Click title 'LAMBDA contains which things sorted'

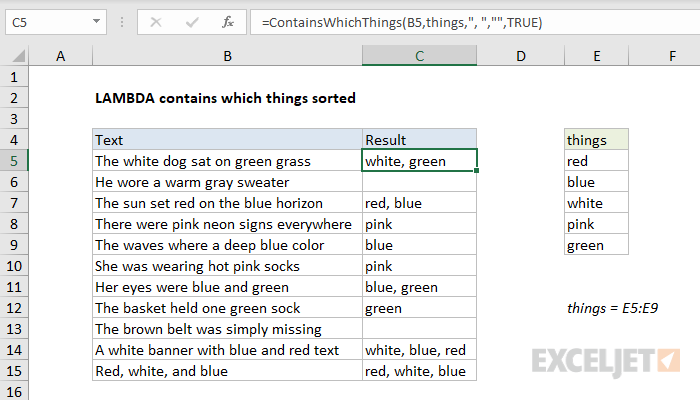pyautogui.click(x=225, y=98)
